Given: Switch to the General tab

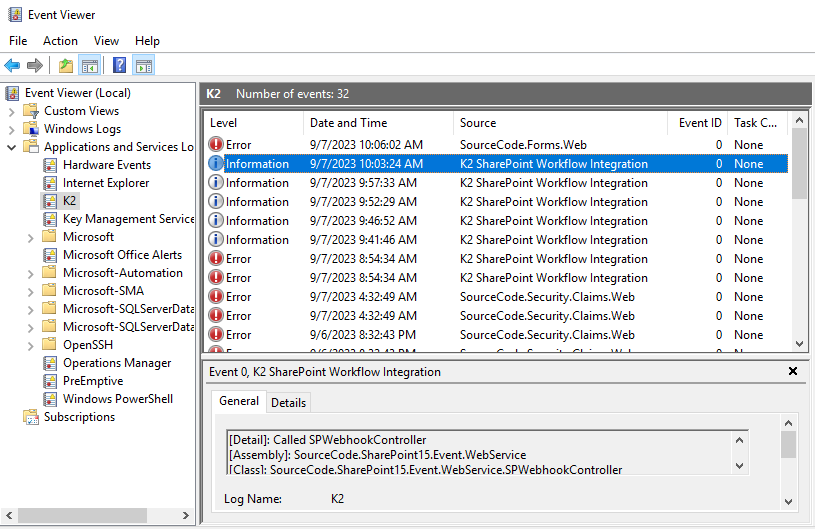Looking at the screenshot, I should (239, 401).
